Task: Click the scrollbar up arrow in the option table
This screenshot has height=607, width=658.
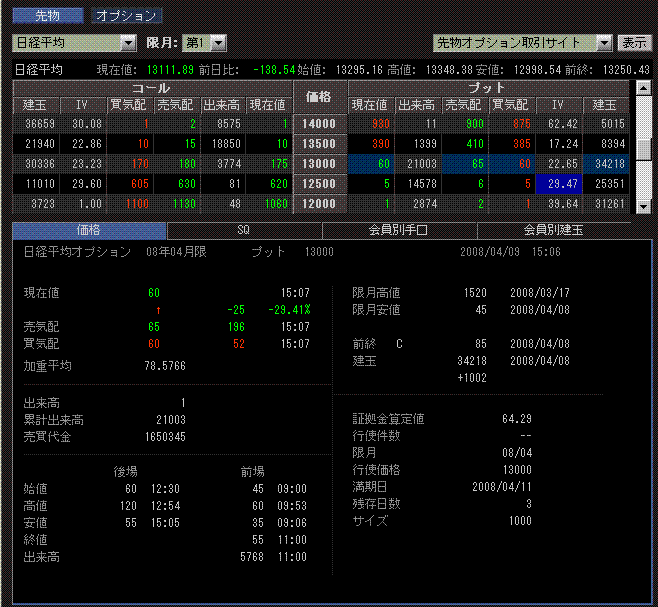Action: point(645,89)
